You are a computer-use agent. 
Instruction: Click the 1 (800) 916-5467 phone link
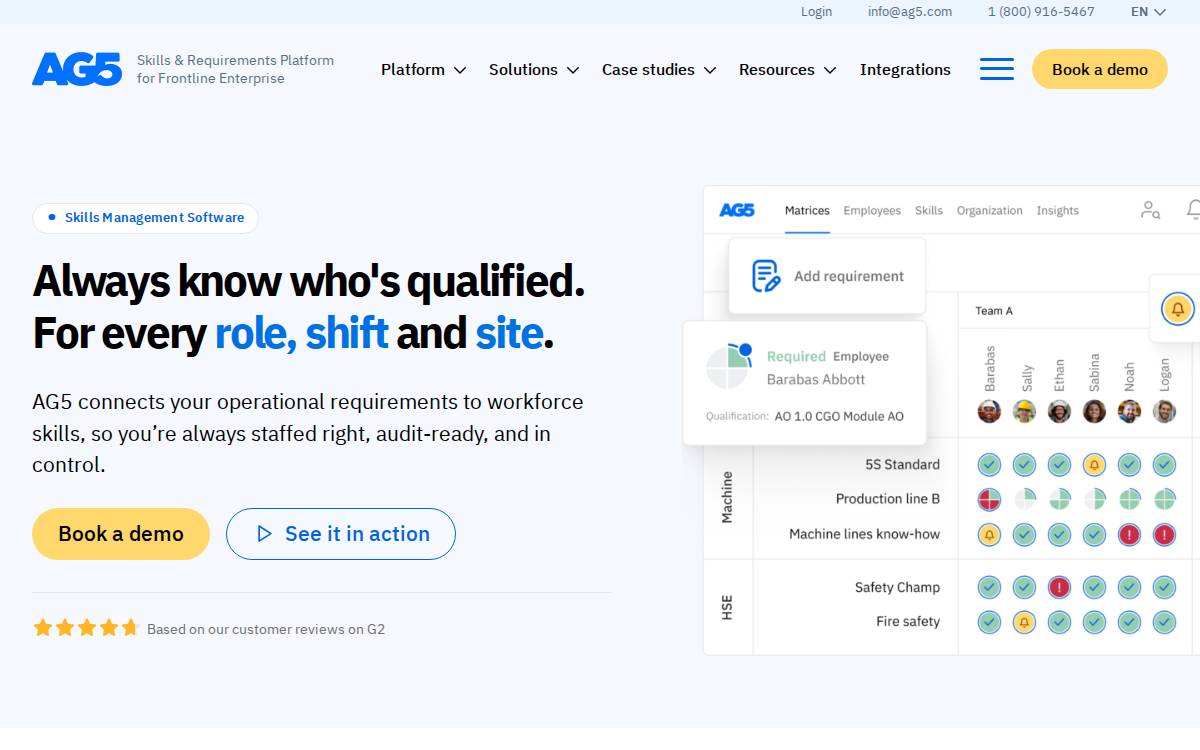click(x=1041, y=12)
